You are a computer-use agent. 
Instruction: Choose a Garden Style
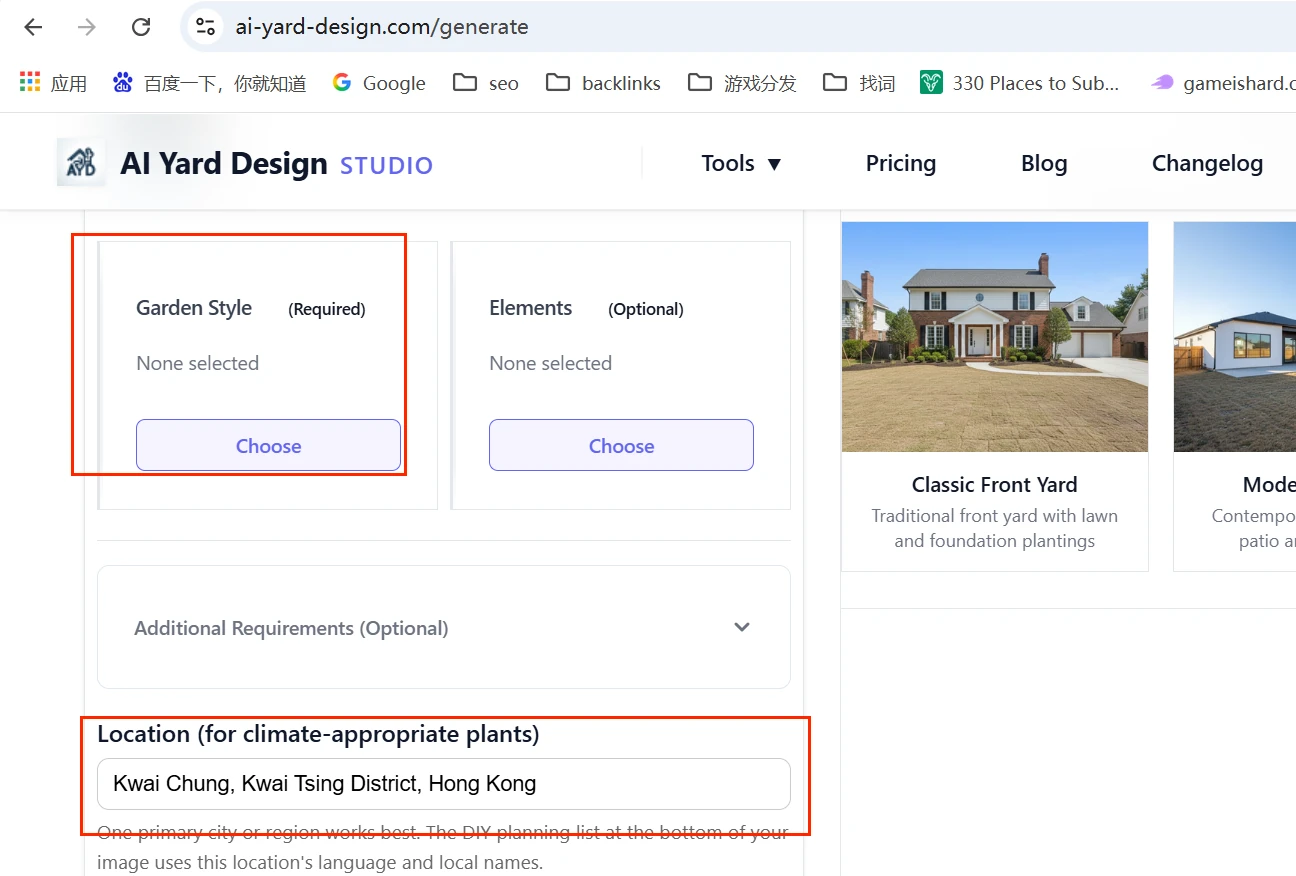(268, 445)
